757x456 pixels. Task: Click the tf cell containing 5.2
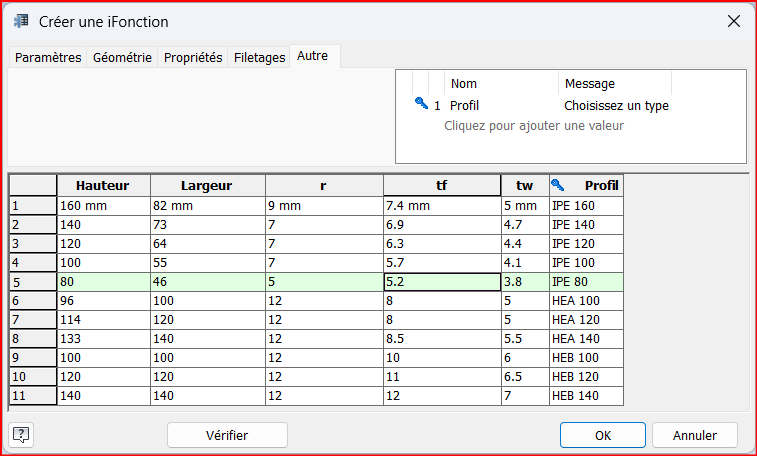coord(441,283)
